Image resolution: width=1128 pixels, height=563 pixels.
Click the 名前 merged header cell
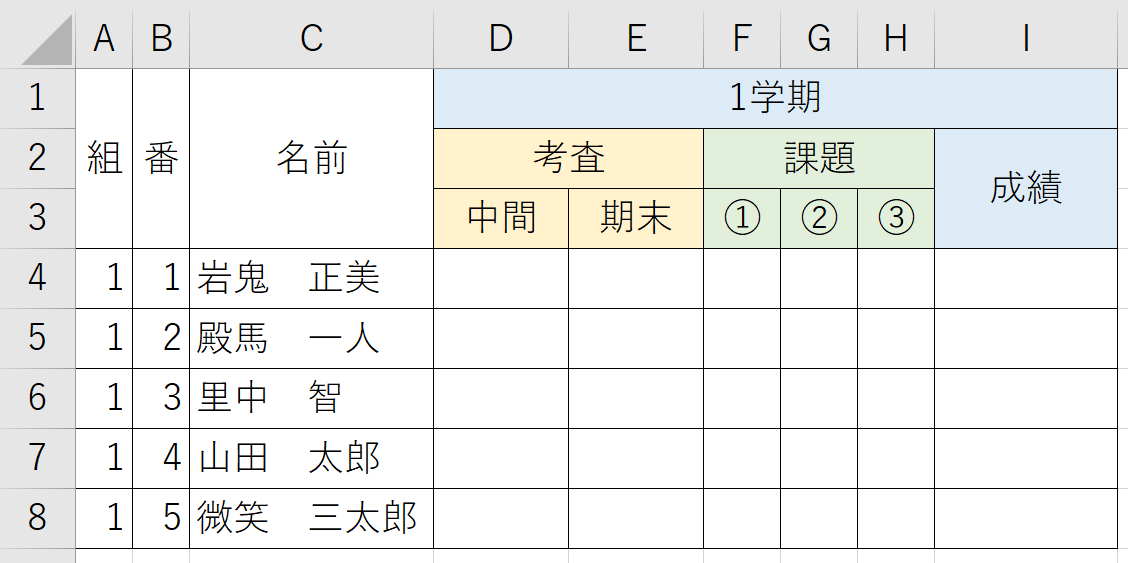tap(311, 159)
